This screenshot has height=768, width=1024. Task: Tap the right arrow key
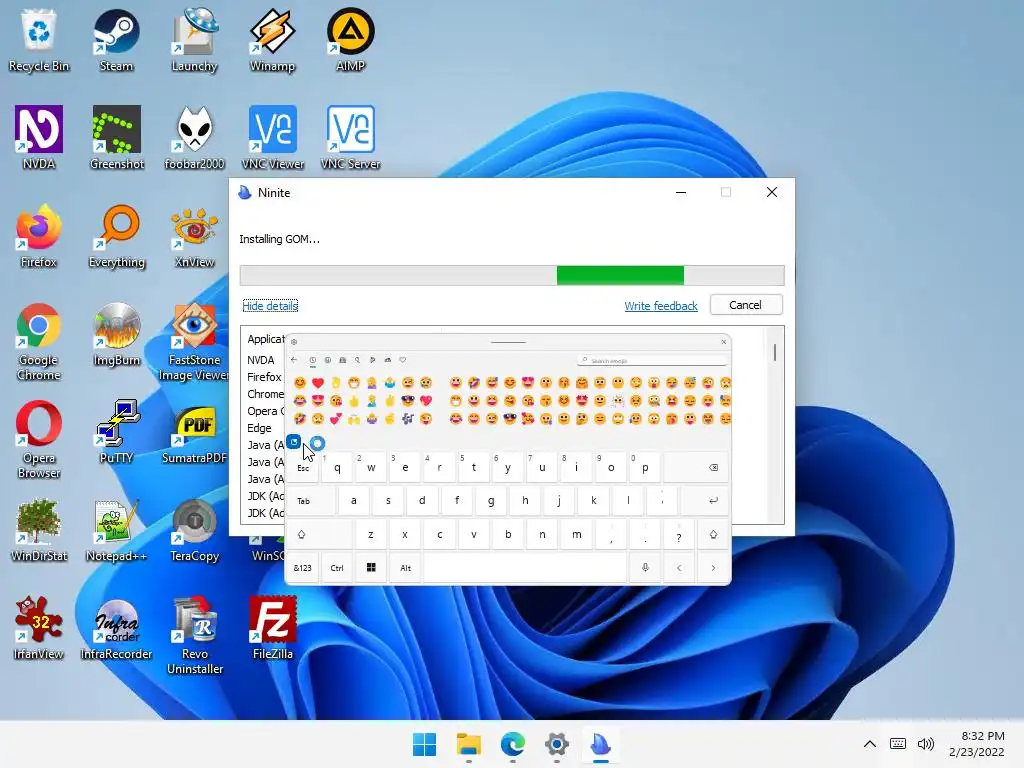713,568
